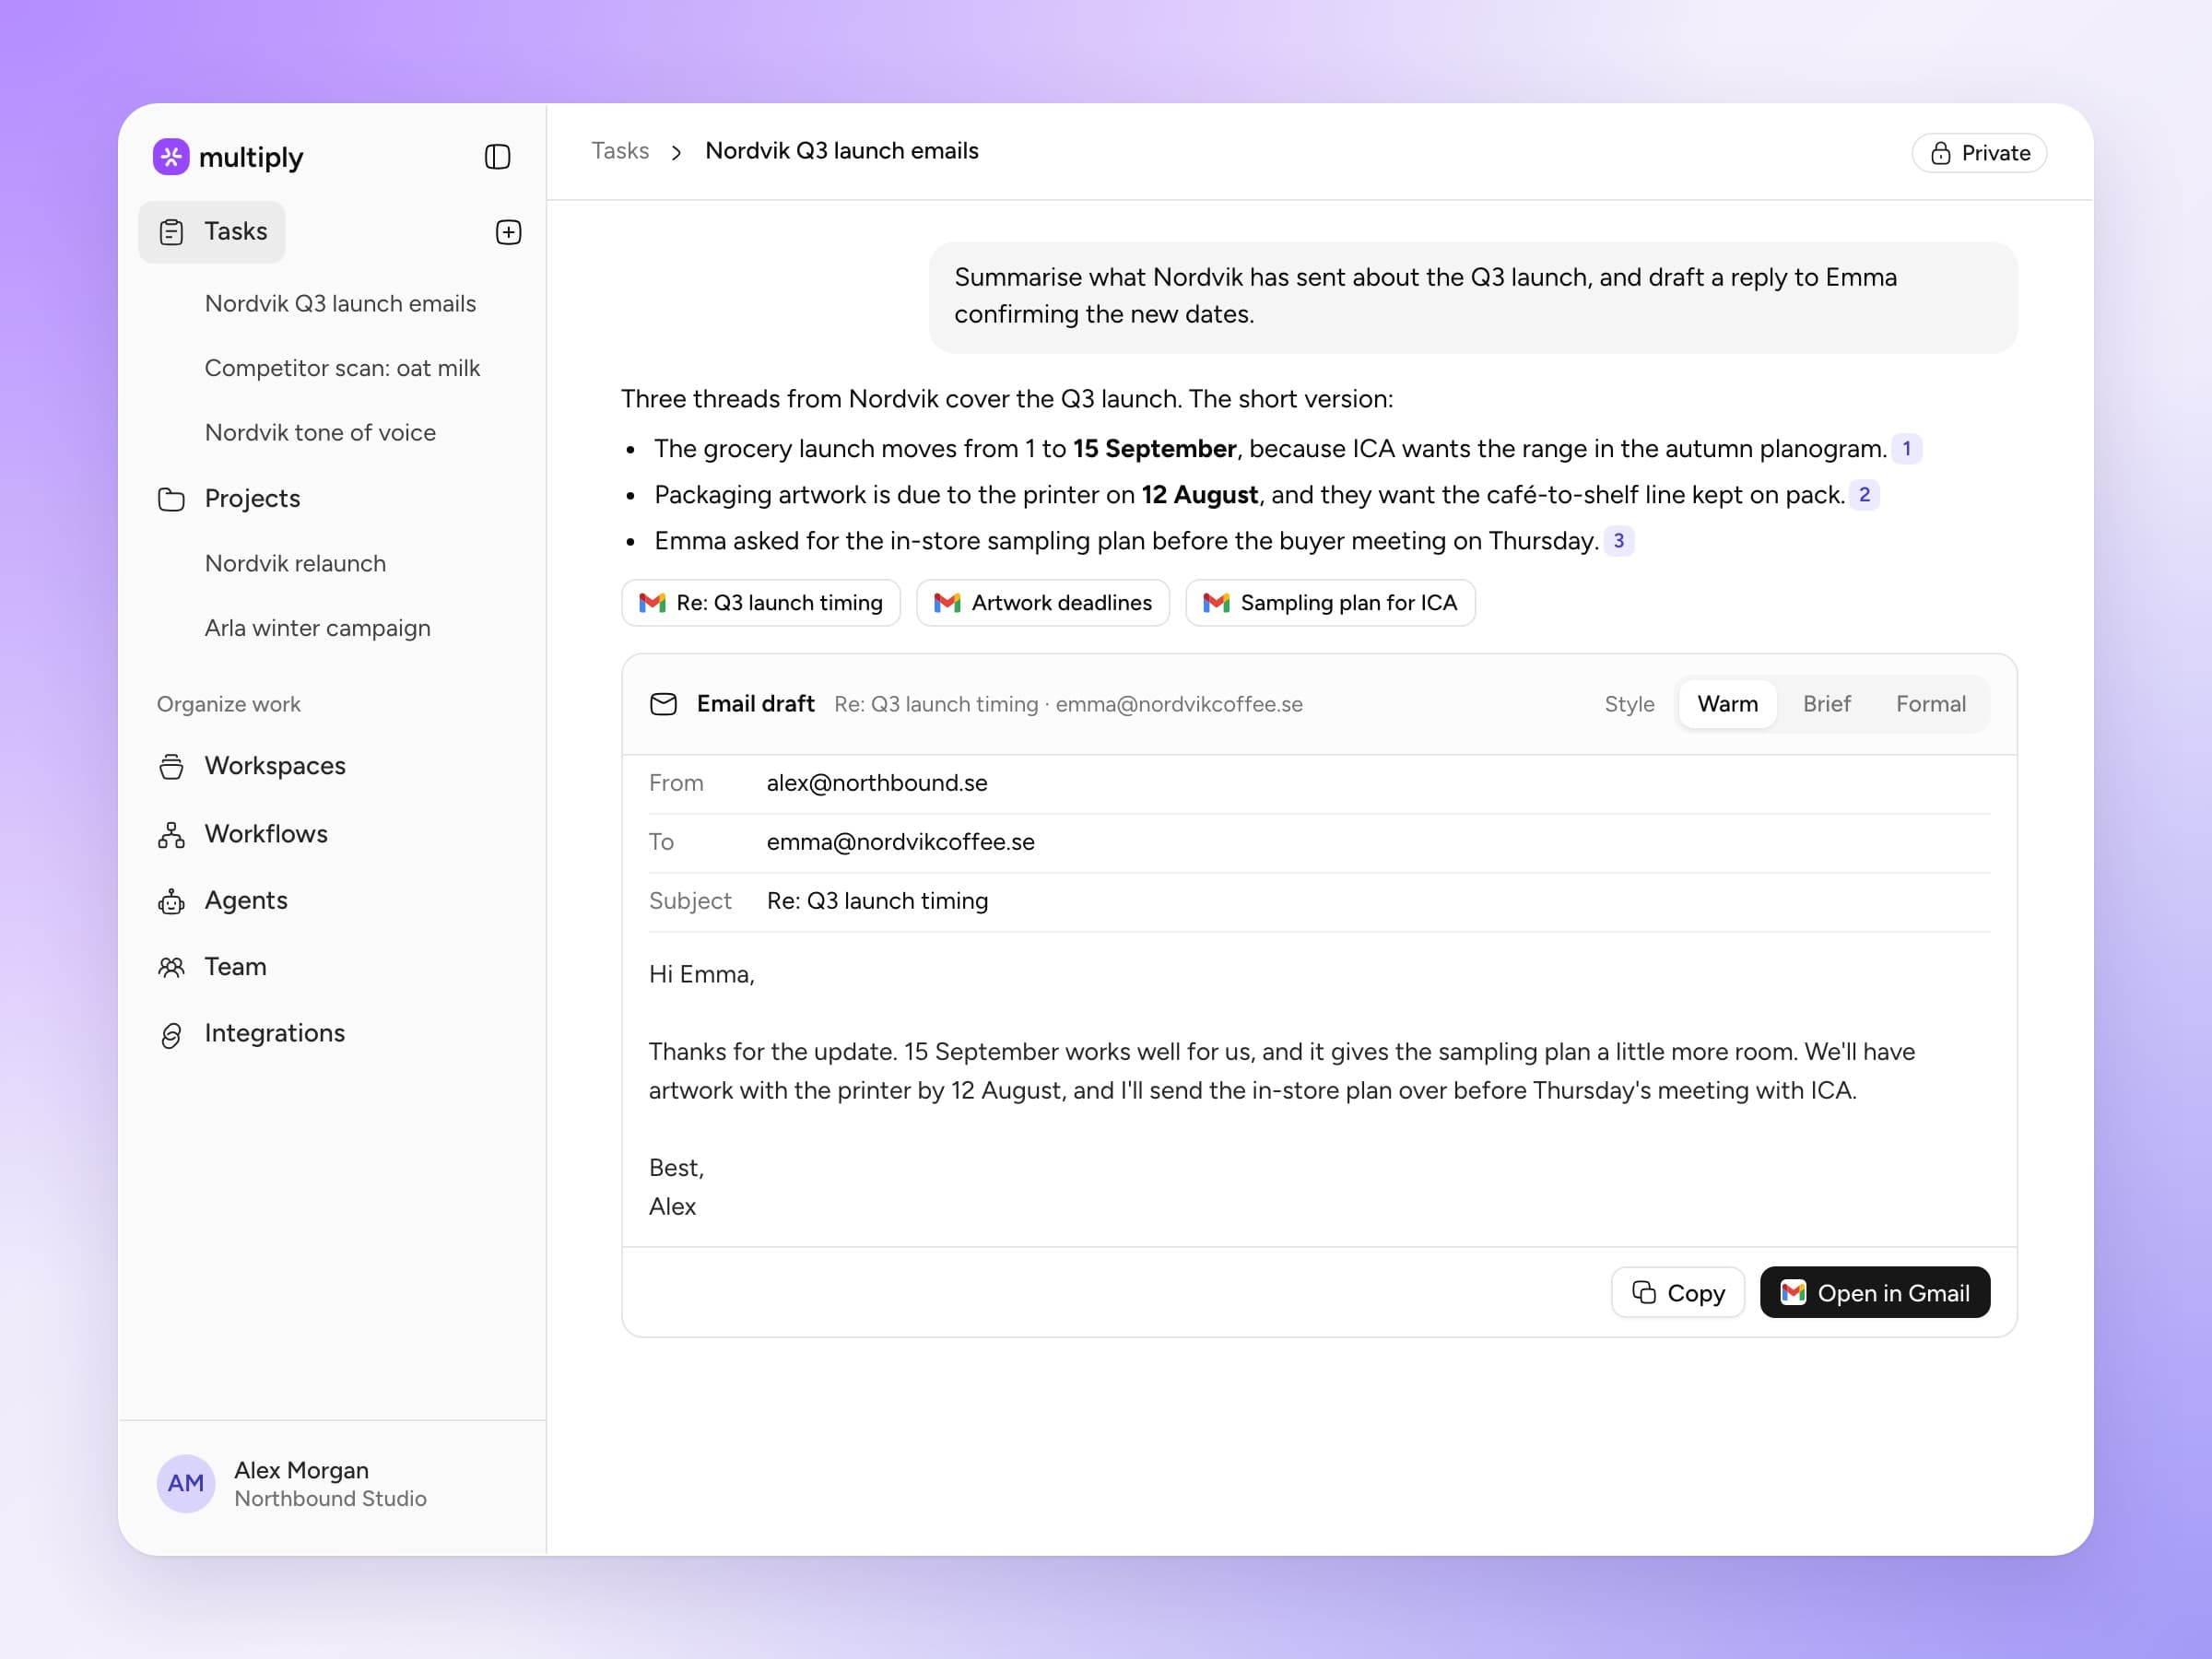
Task: Select the Formal style option
Action: pos(1930,704)
